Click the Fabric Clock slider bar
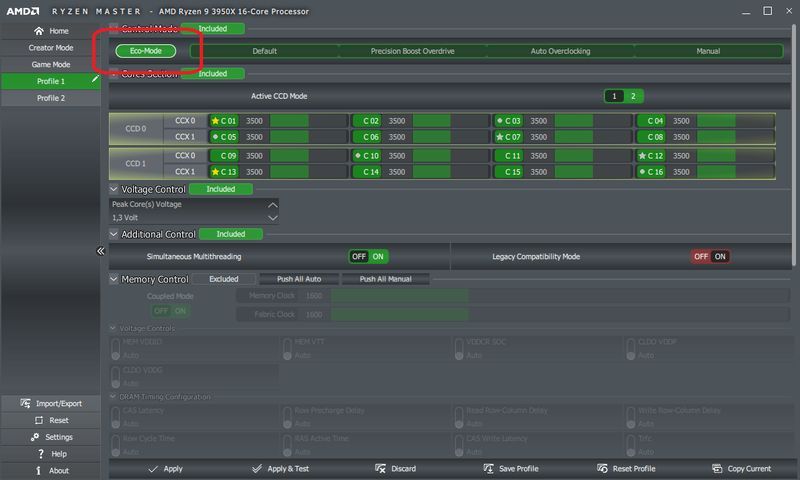The height and width of the screenshot is (480, 800). coord(560,314)
